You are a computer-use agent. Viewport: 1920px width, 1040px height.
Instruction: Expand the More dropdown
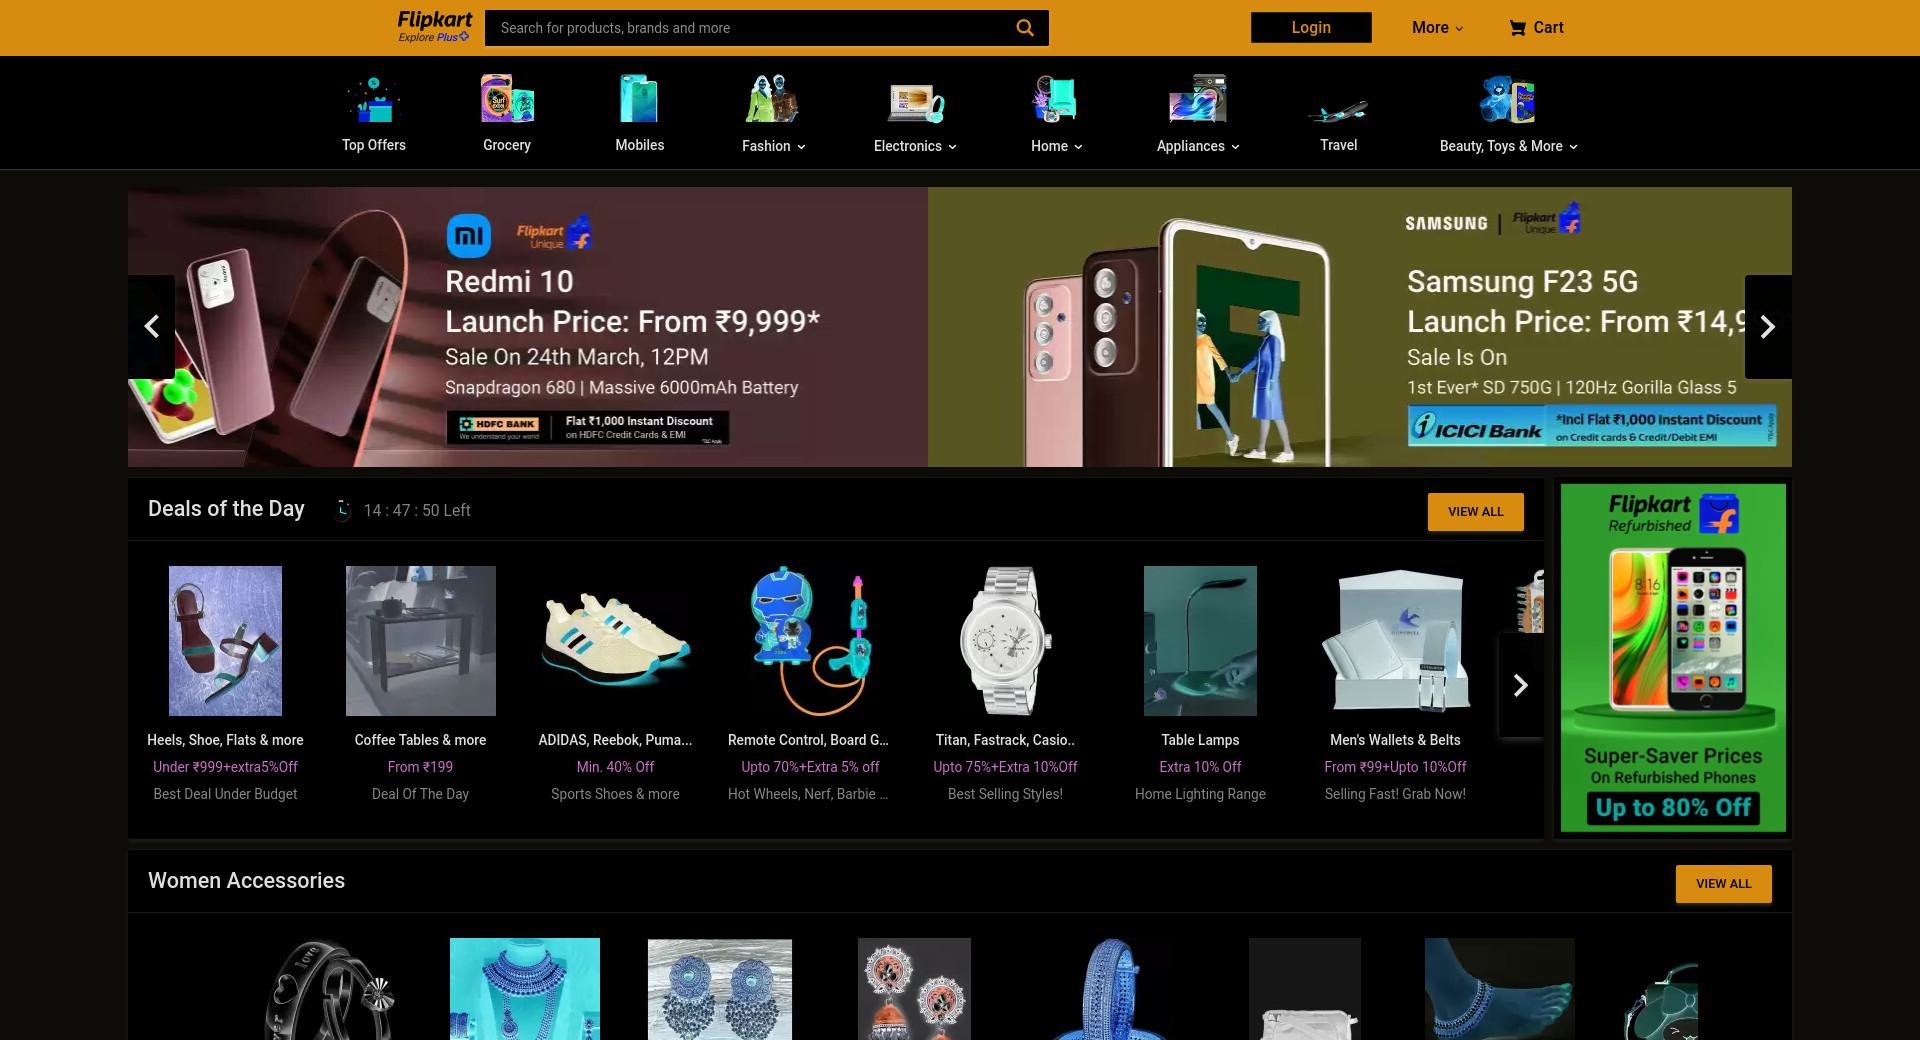[x=1437, y=28]
